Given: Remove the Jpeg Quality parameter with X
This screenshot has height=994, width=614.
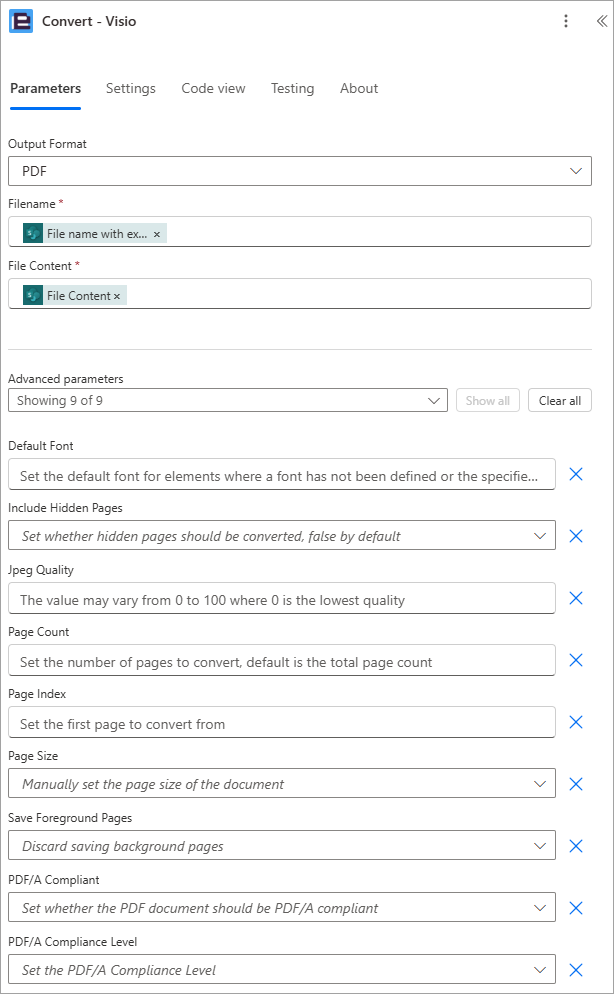Looking at the screenshot, I should pyautogui.click(x=576, y=598).
